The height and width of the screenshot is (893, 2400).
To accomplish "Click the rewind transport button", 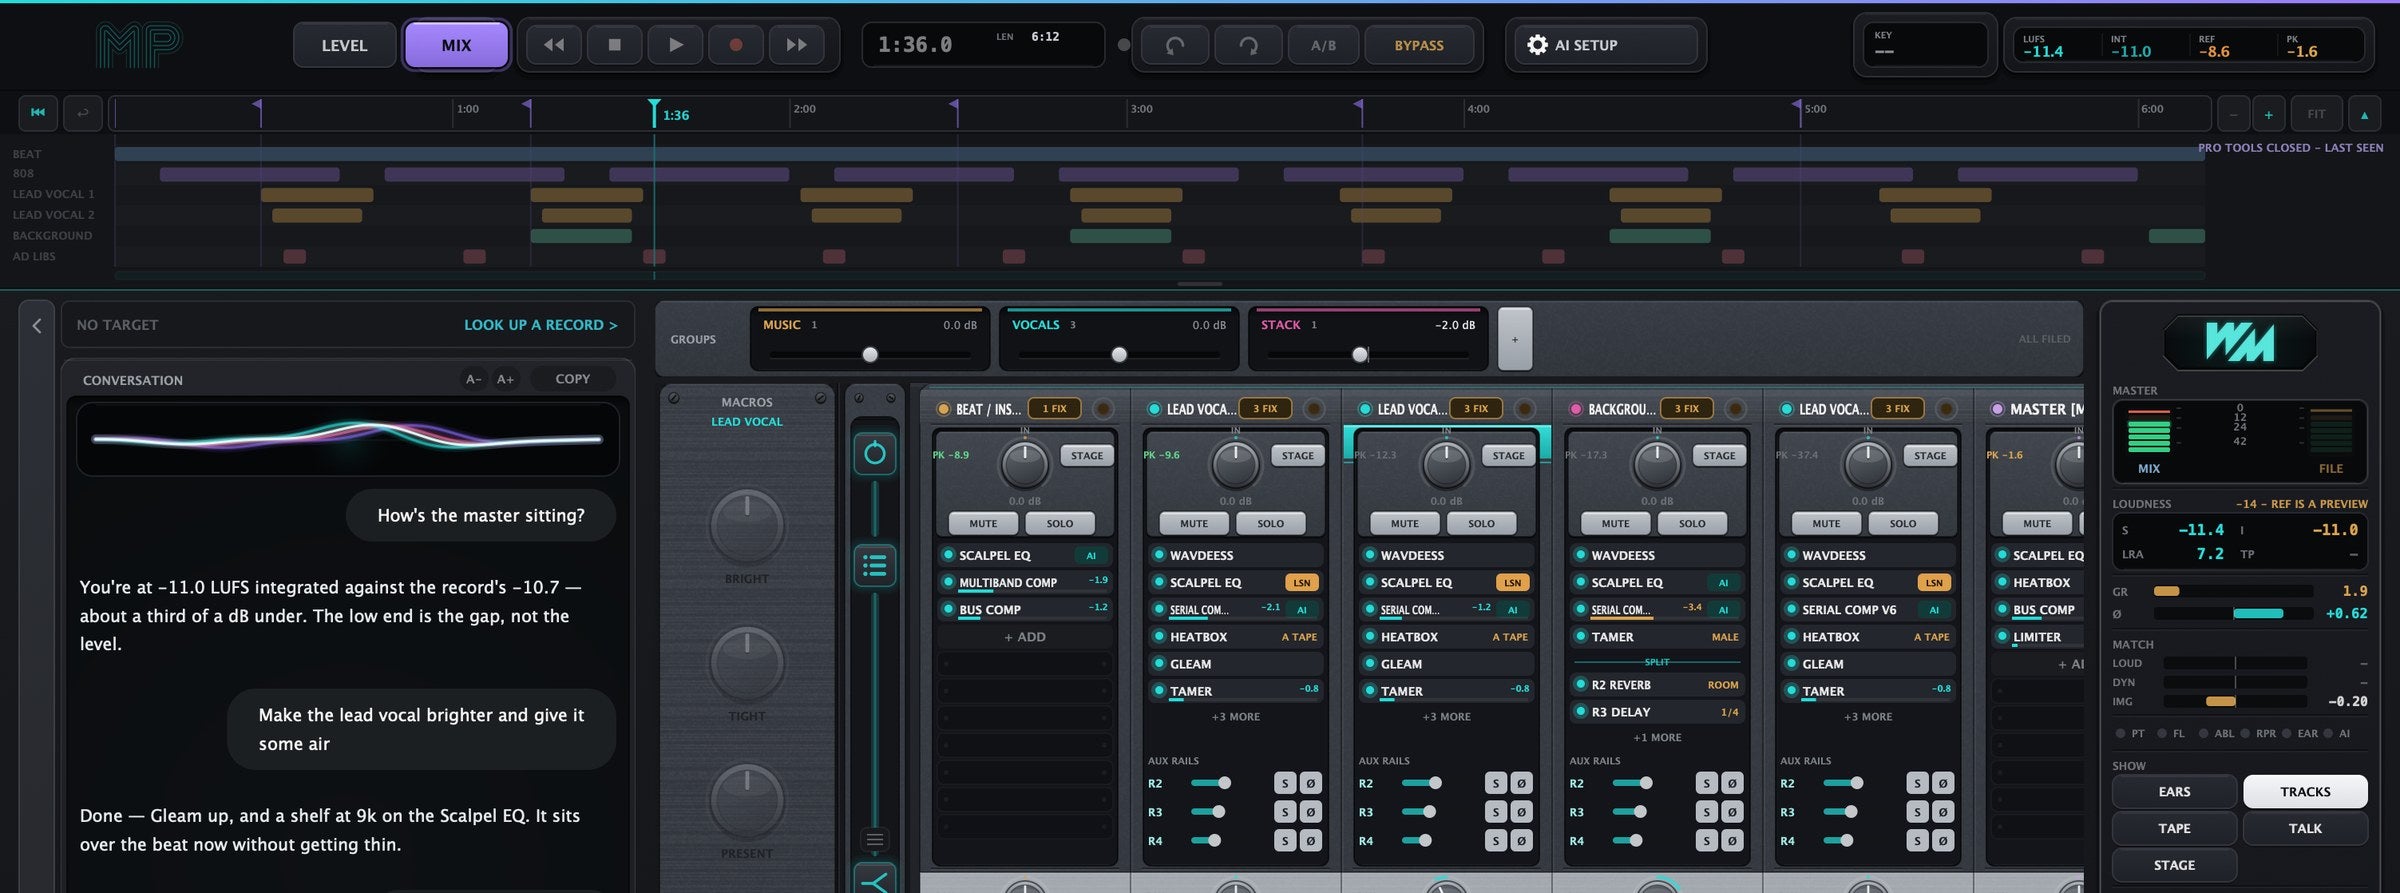I will (554, 45).
